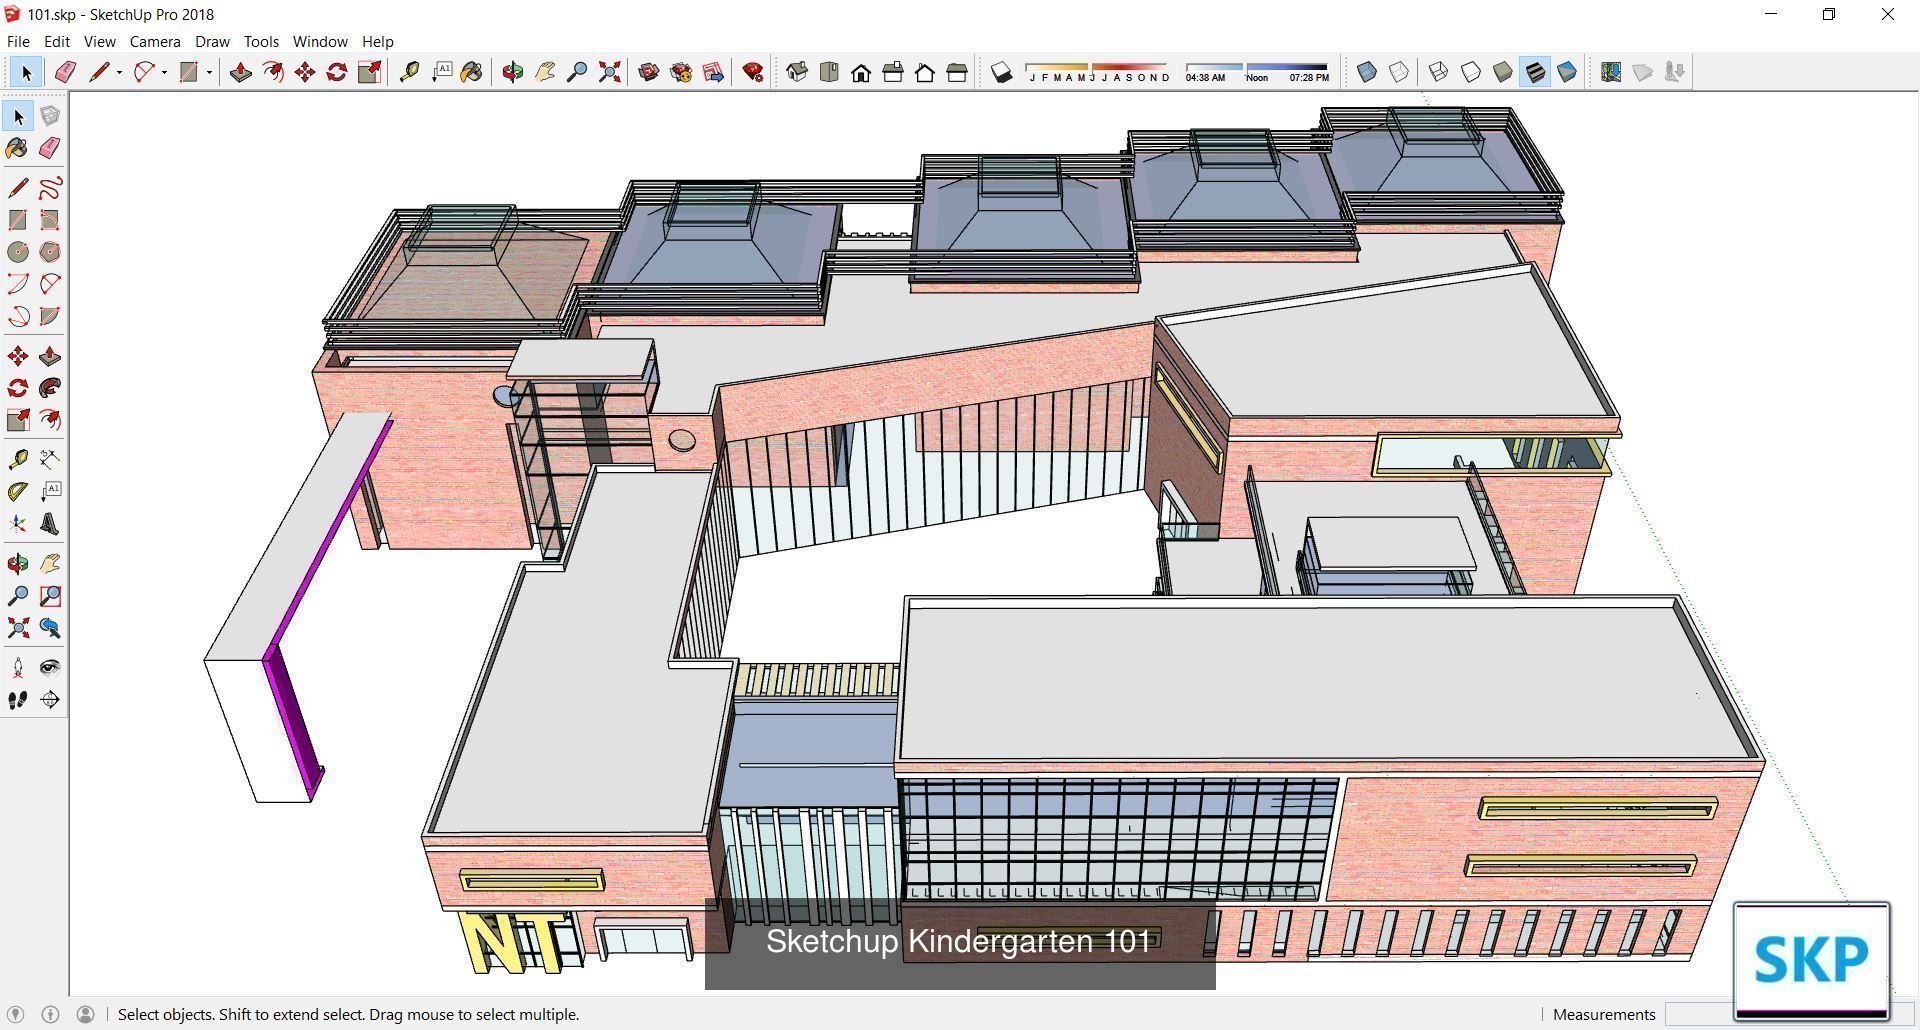Image resolution: width=1920 pixels, height=1030 pixels.
Task: Enable Shaded face style
Action: [1503, 72]
